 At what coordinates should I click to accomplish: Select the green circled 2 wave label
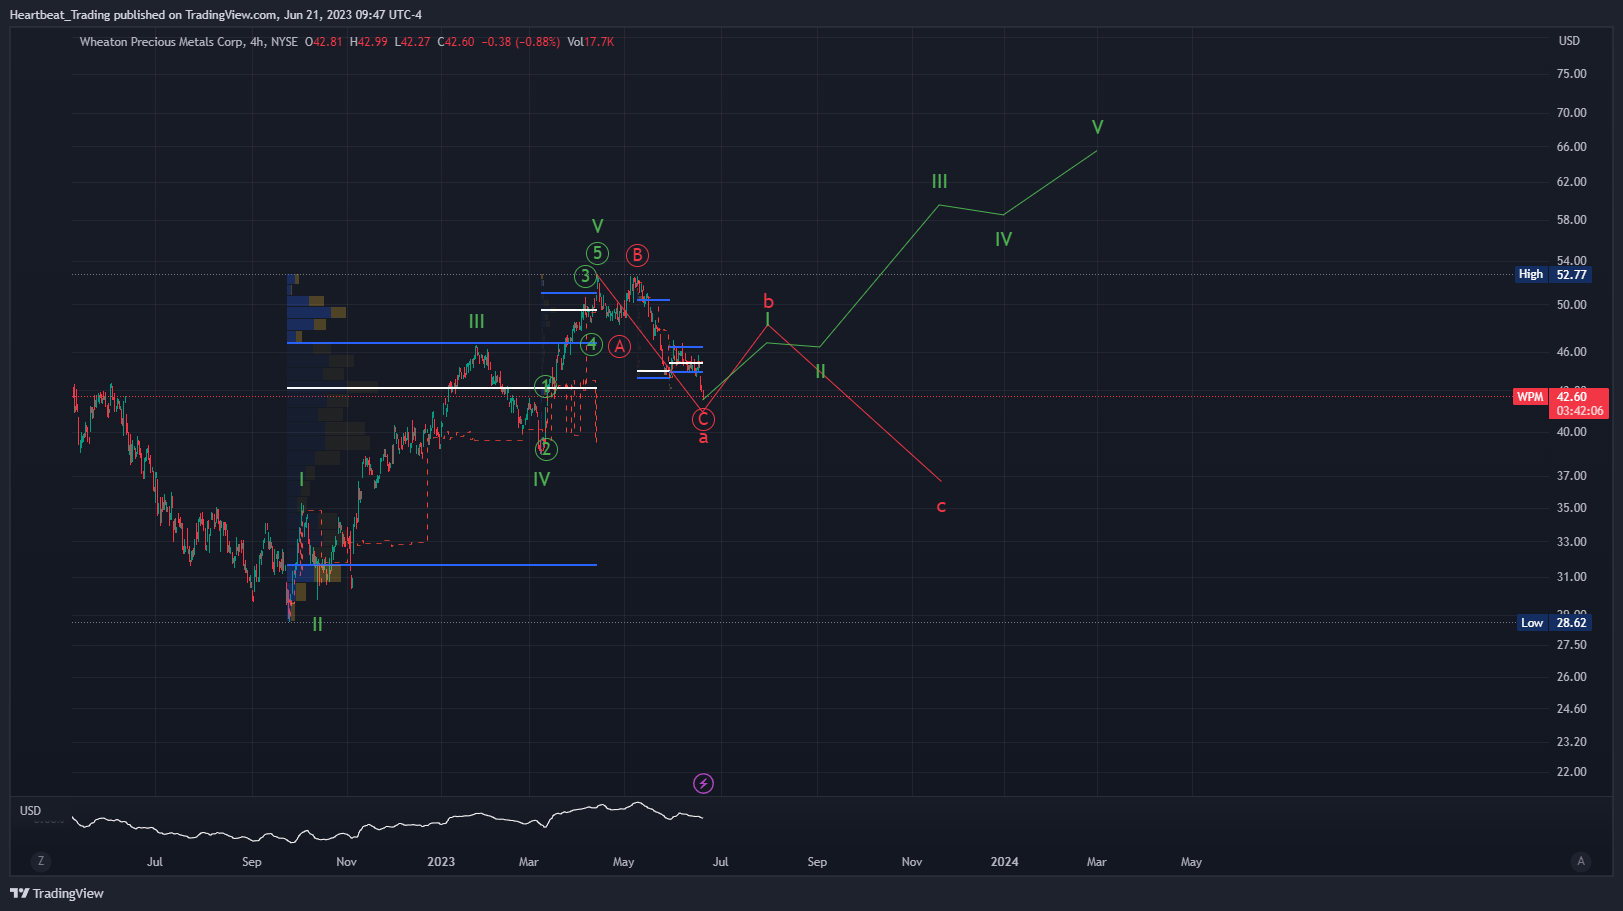pyautogui.click(x=546, y=449)
